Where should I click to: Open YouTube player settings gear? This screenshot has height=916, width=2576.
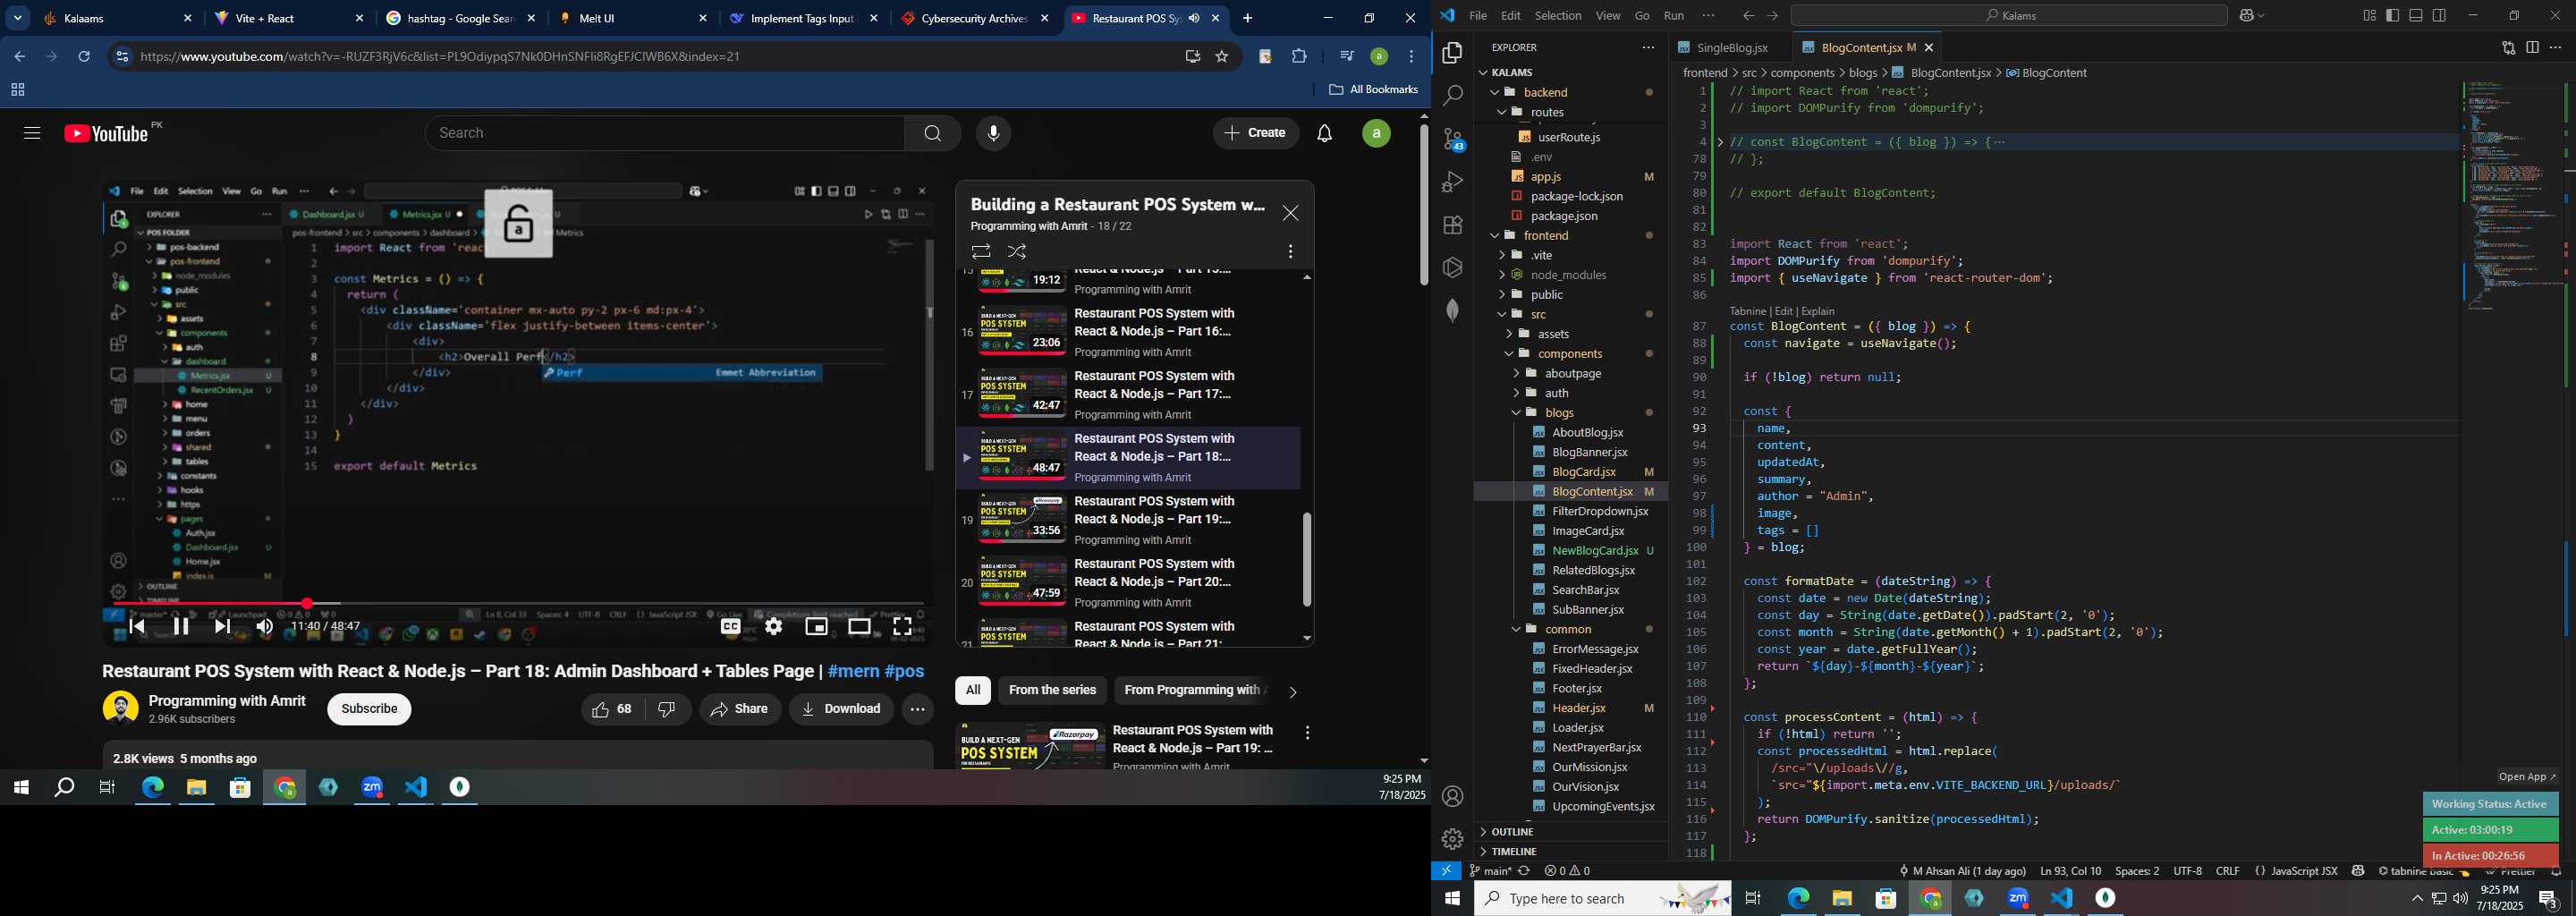773,627
